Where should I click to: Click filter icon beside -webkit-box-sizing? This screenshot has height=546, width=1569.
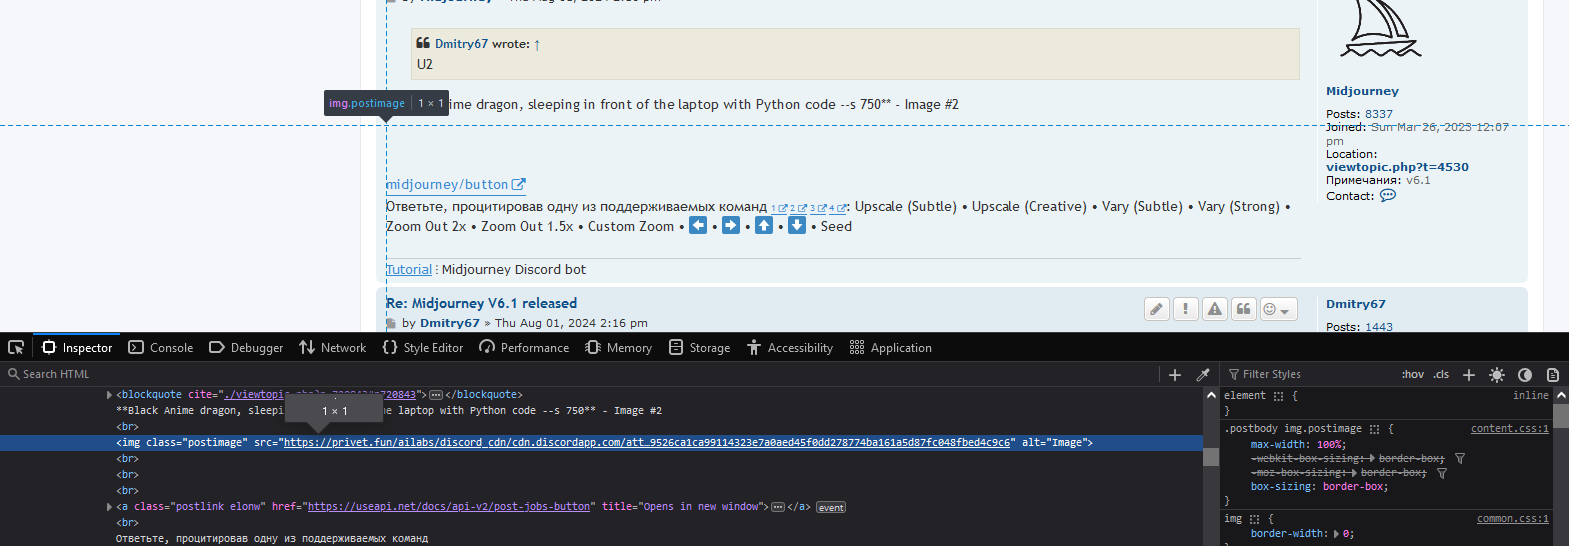tap(1460, 458)
